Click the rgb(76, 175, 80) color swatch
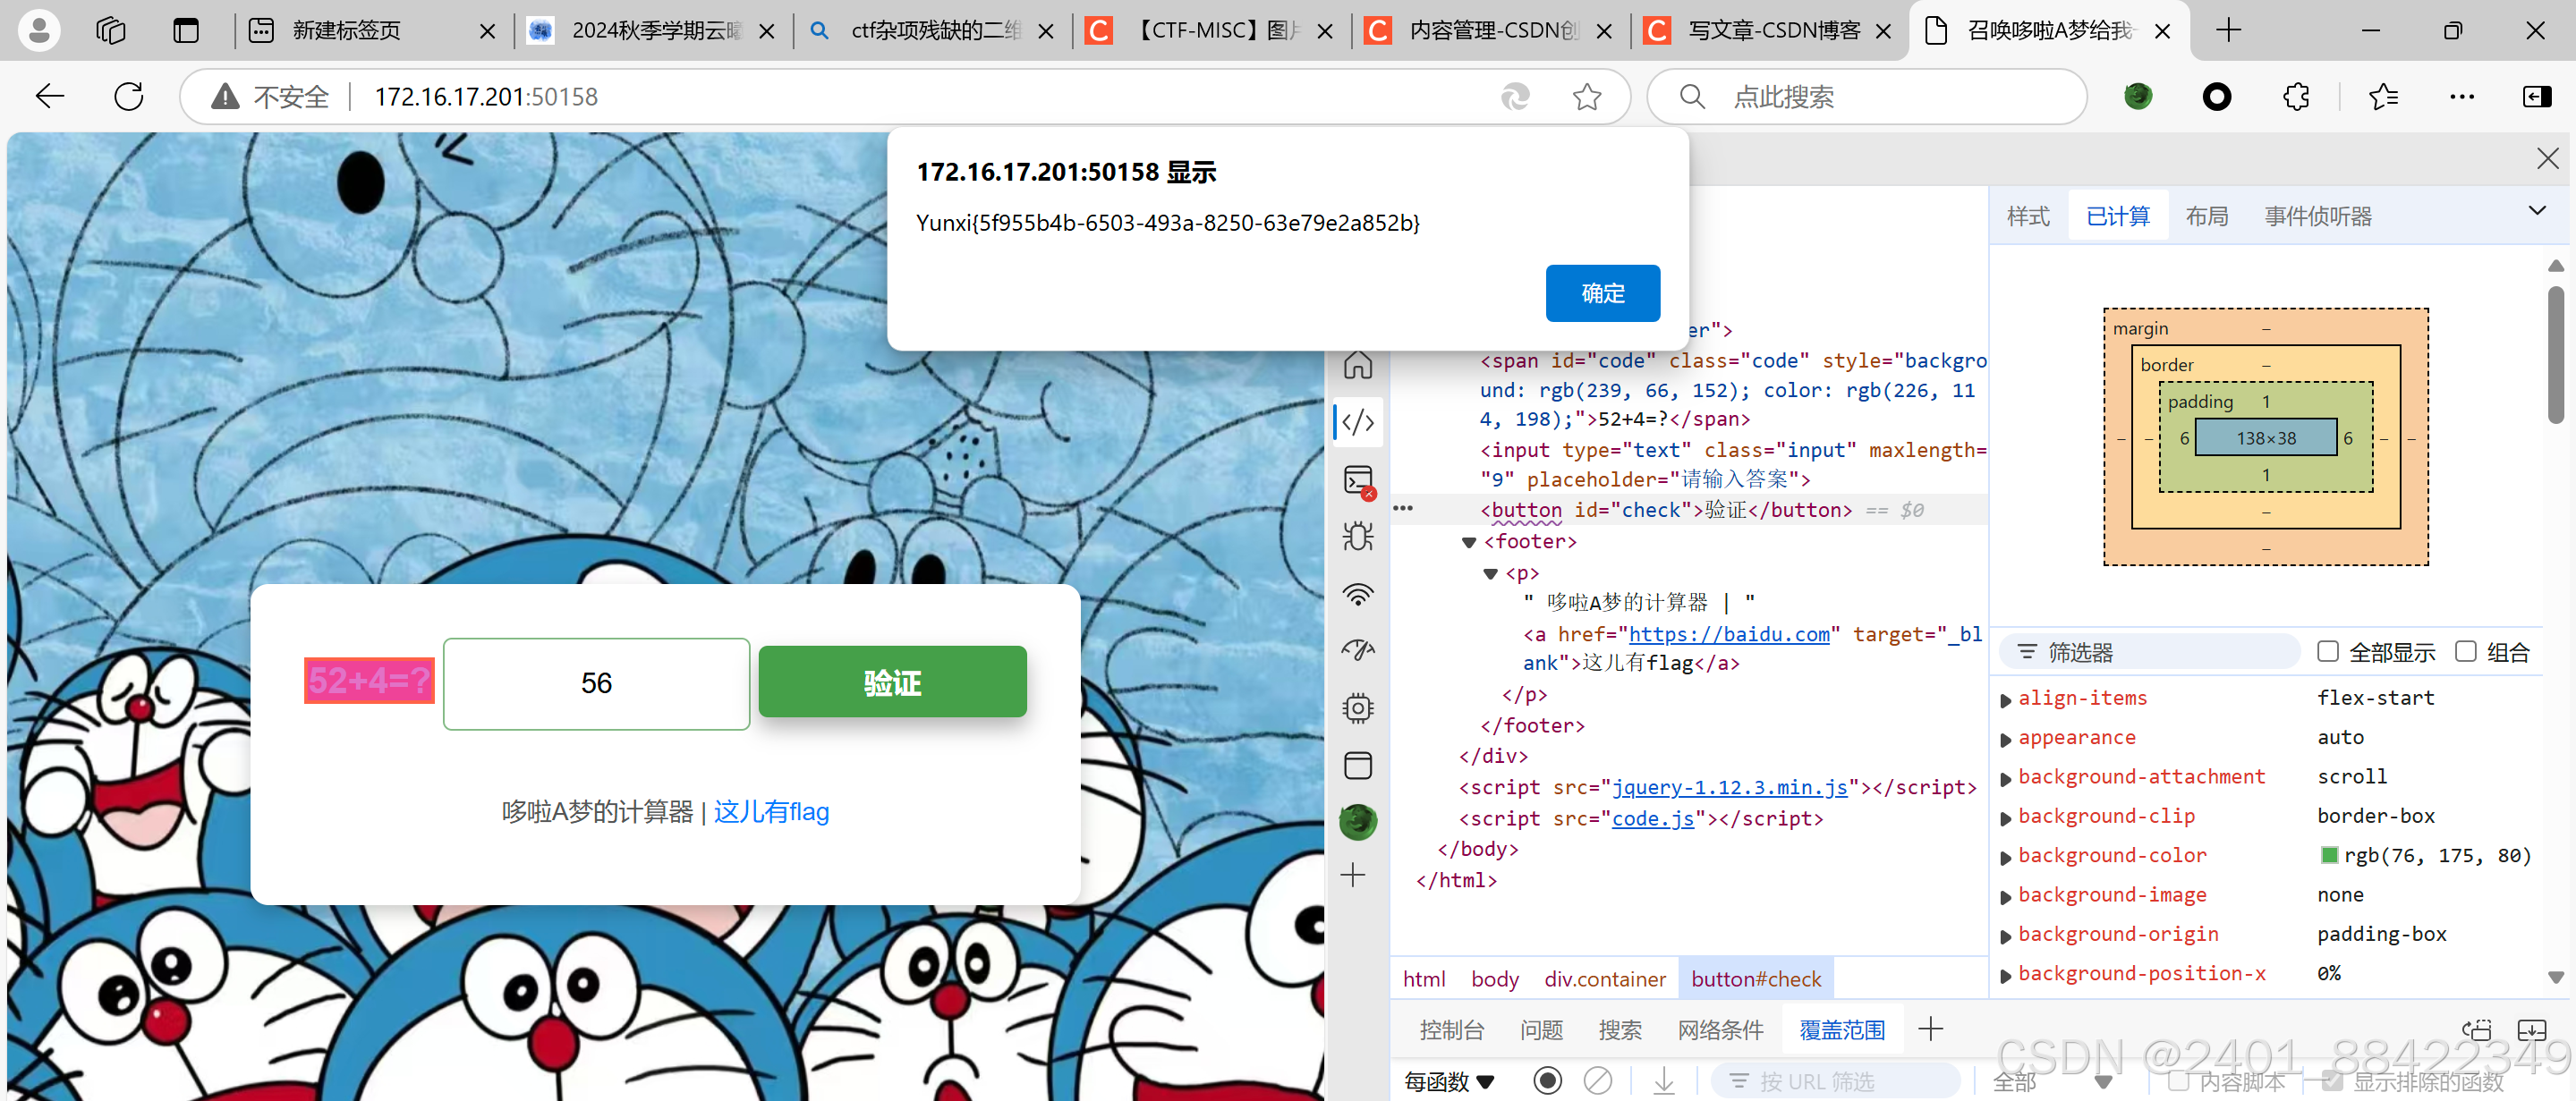Screen dimensions: 2576x1101 (x=2329, y=855)
